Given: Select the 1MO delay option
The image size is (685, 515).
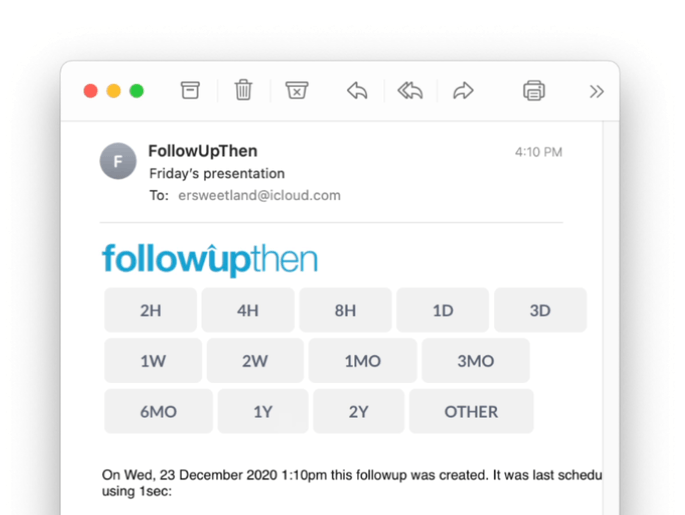Looking at the screenshot, I should coord(363,361).
